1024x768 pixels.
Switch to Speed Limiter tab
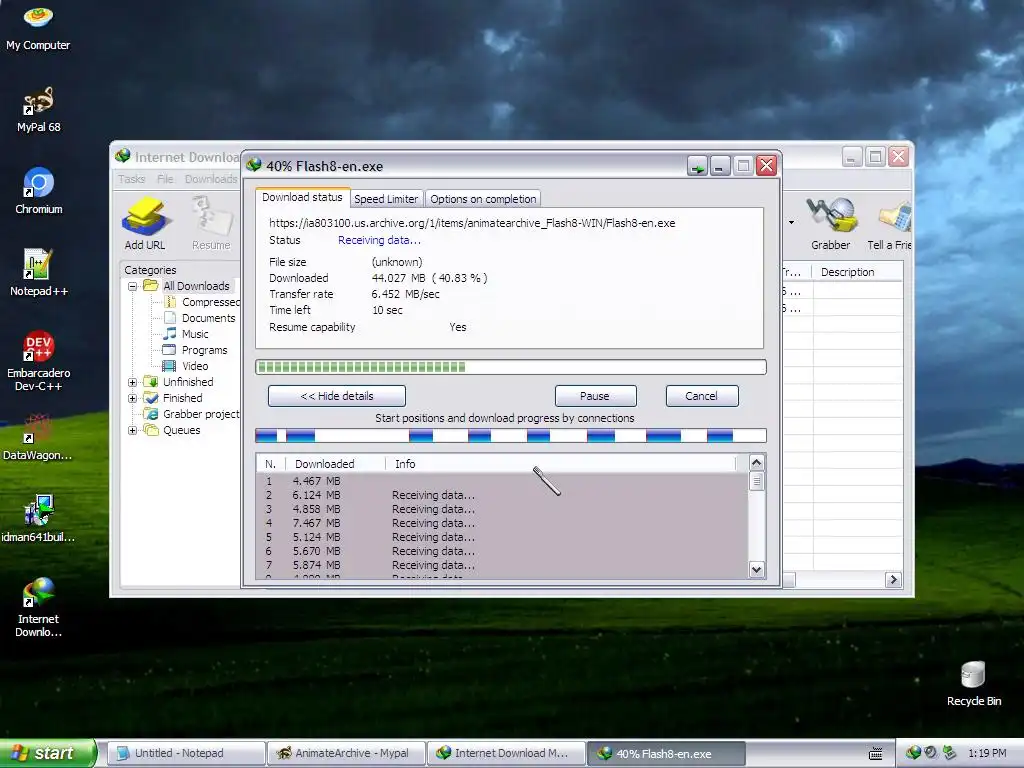pos(386,199)
